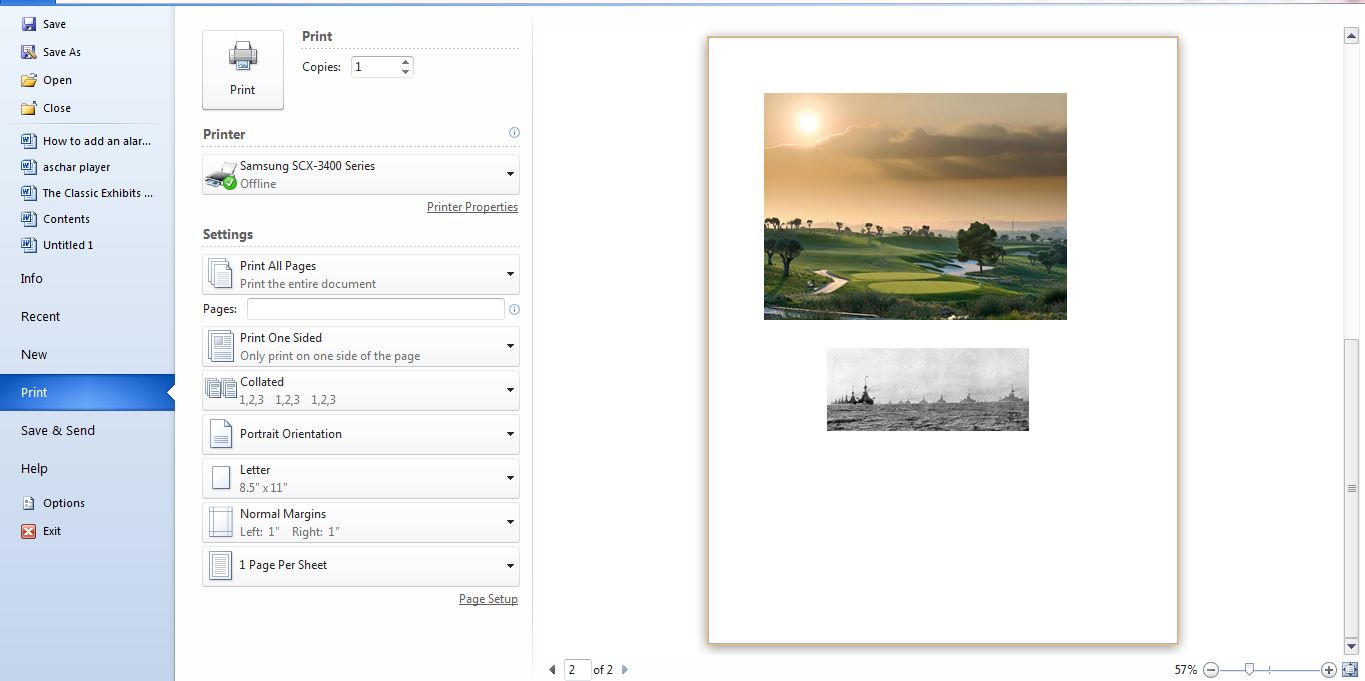Click the zoom out minus button
The width and height of the screenshot is (1365, 681).
(1211, 670)
